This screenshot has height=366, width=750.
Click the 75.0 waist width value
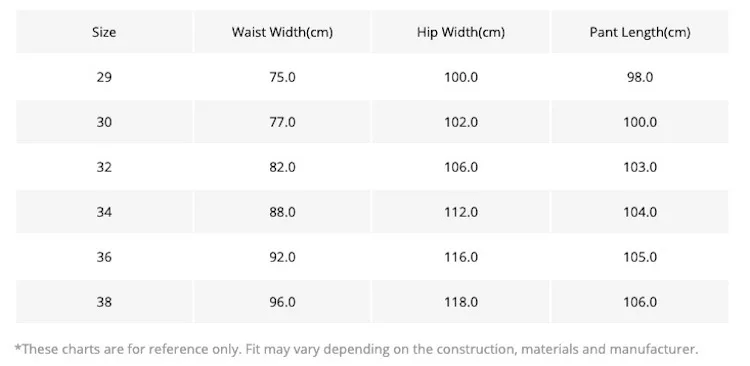pyautogui.click(x=282, y=77)
